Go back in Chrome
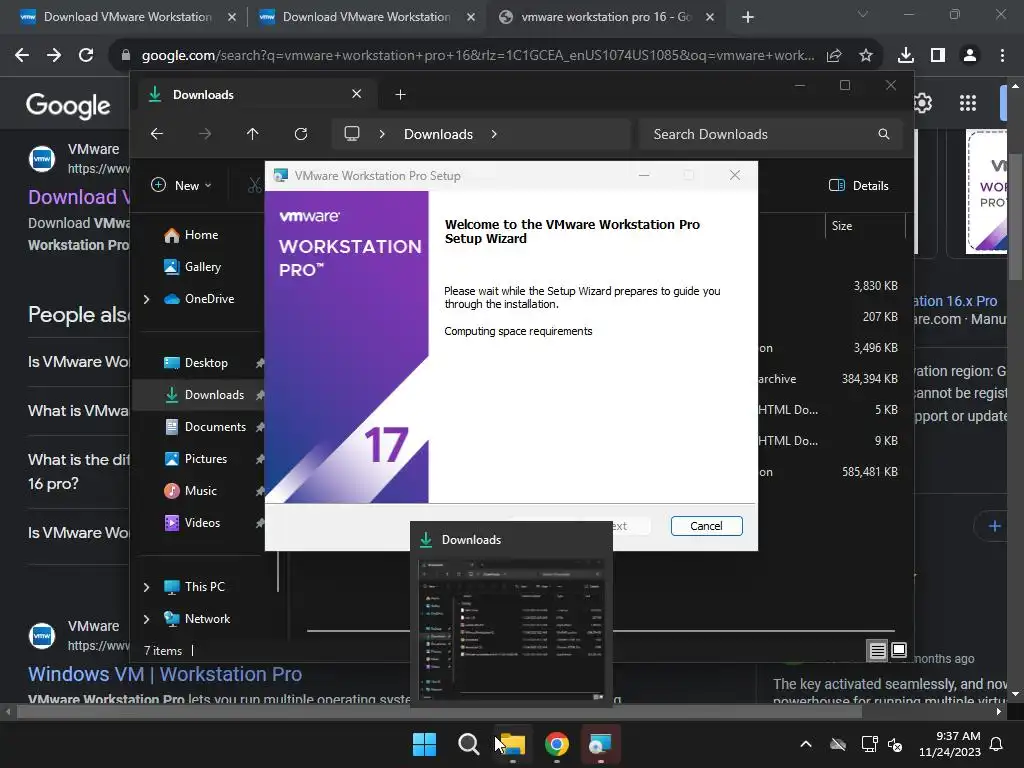 pyautogui.click(x=22, y=56)
